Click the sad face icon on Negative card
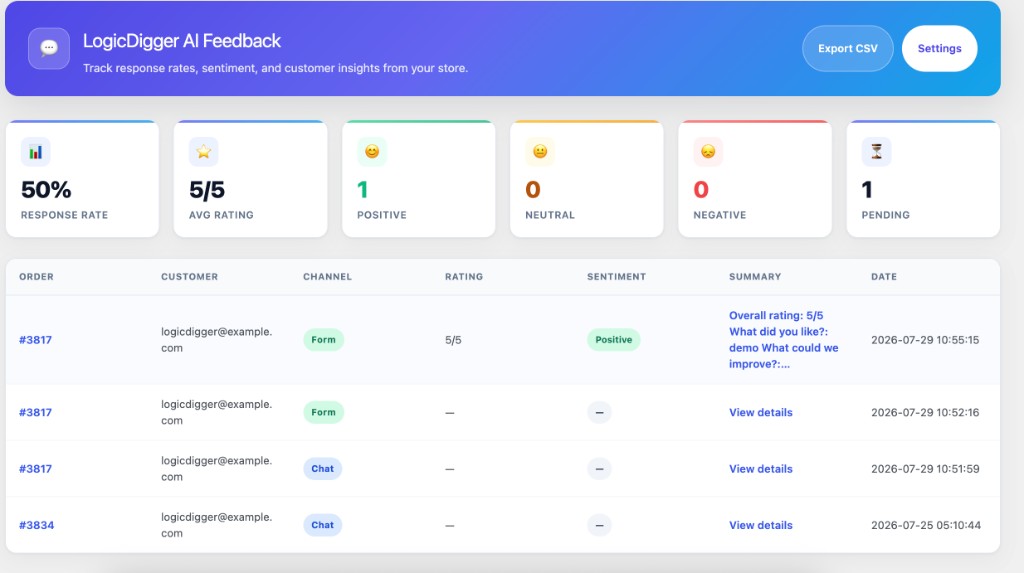This screenshot has height=573, width=1024. [708, 152]
